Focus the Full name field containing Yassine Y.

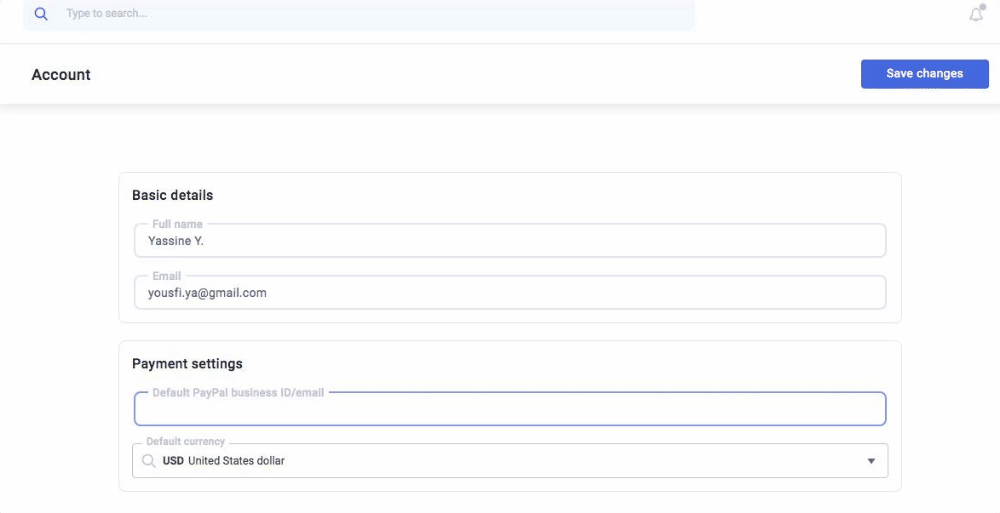click(510, 241)
